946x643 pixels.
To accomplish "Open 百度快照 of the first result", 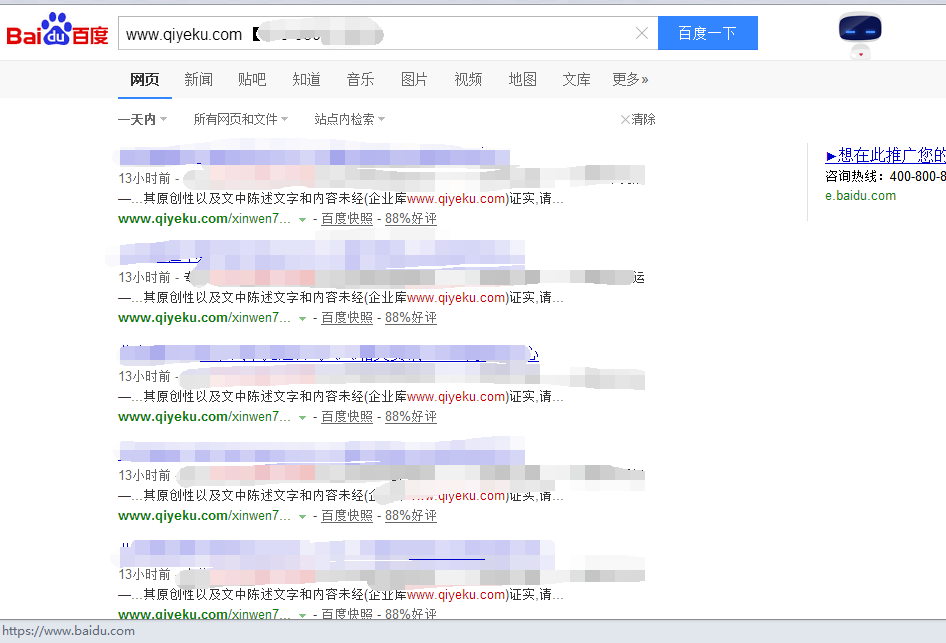I will point(347,218).
